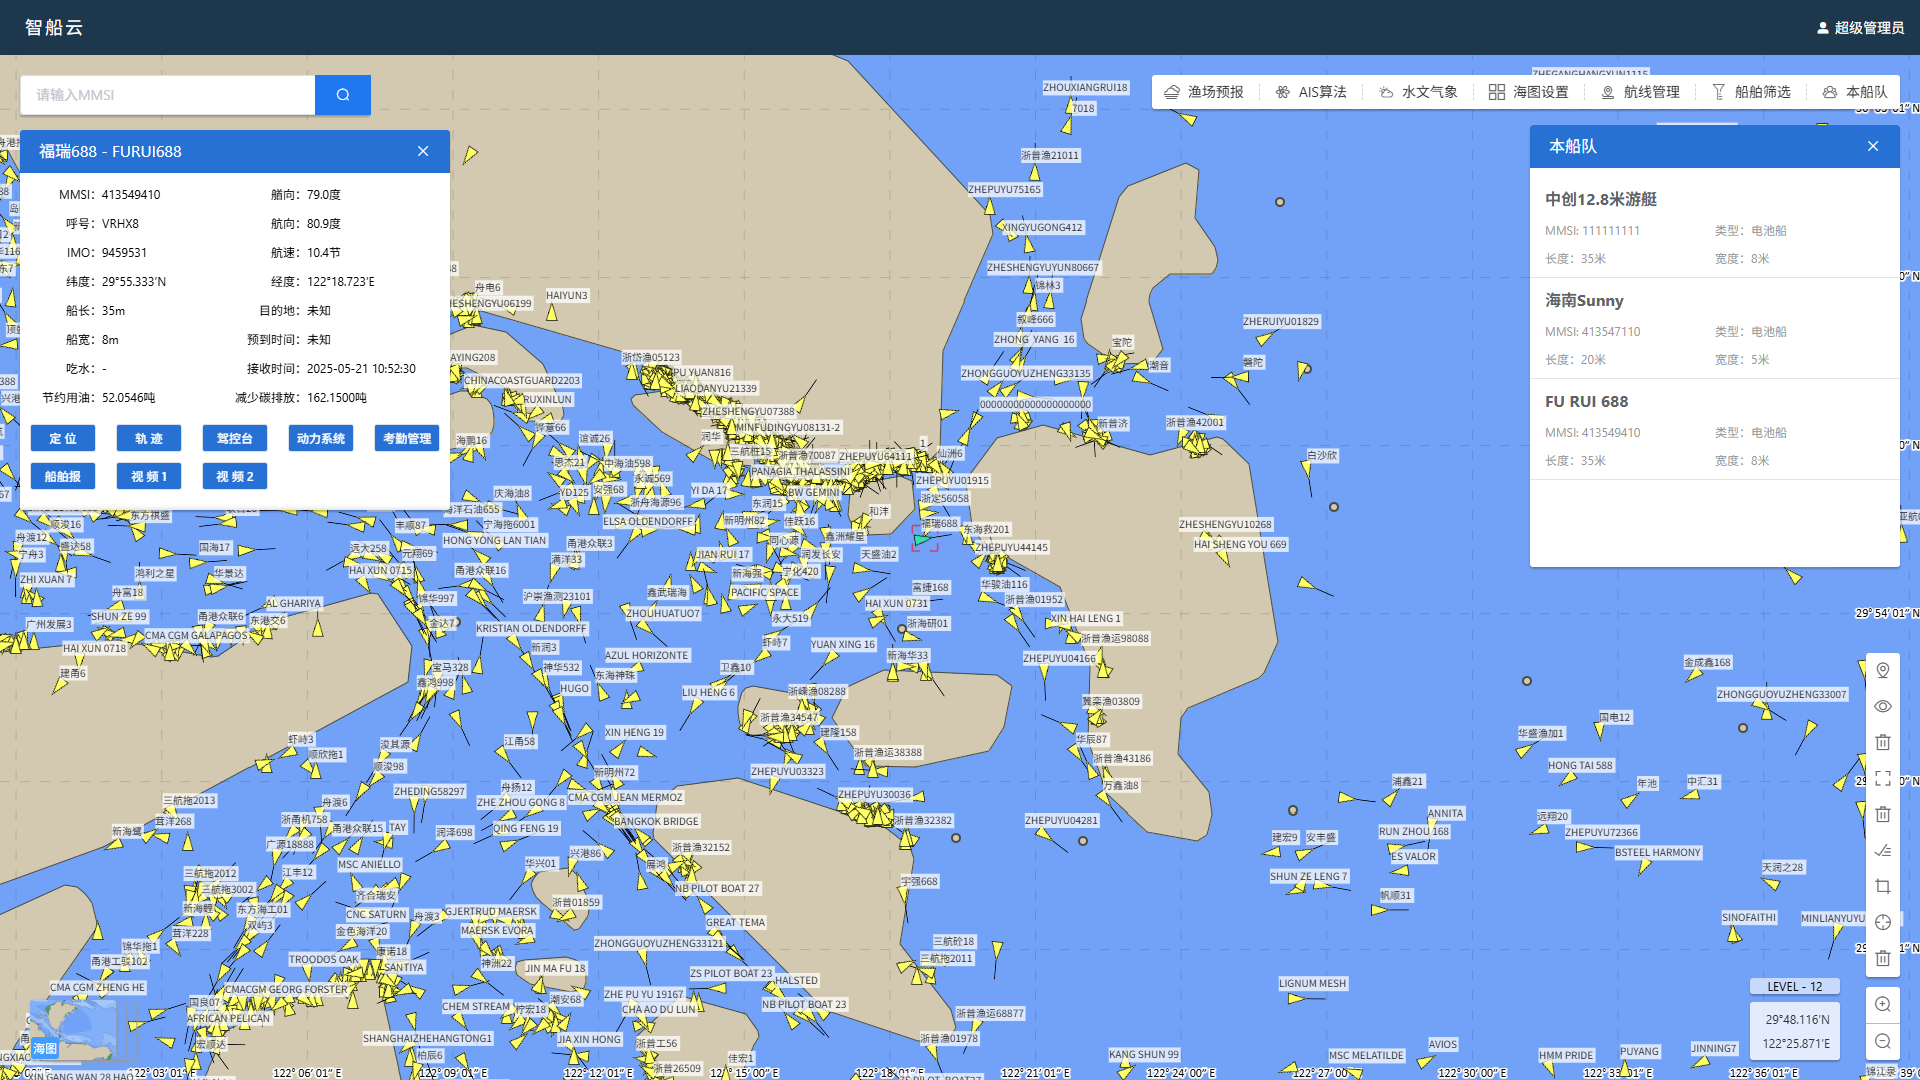Open the 超级管理员 user account dropdown
Image resolution: width=1920 pixels, height=1080 pixels.
[1860, 28]
